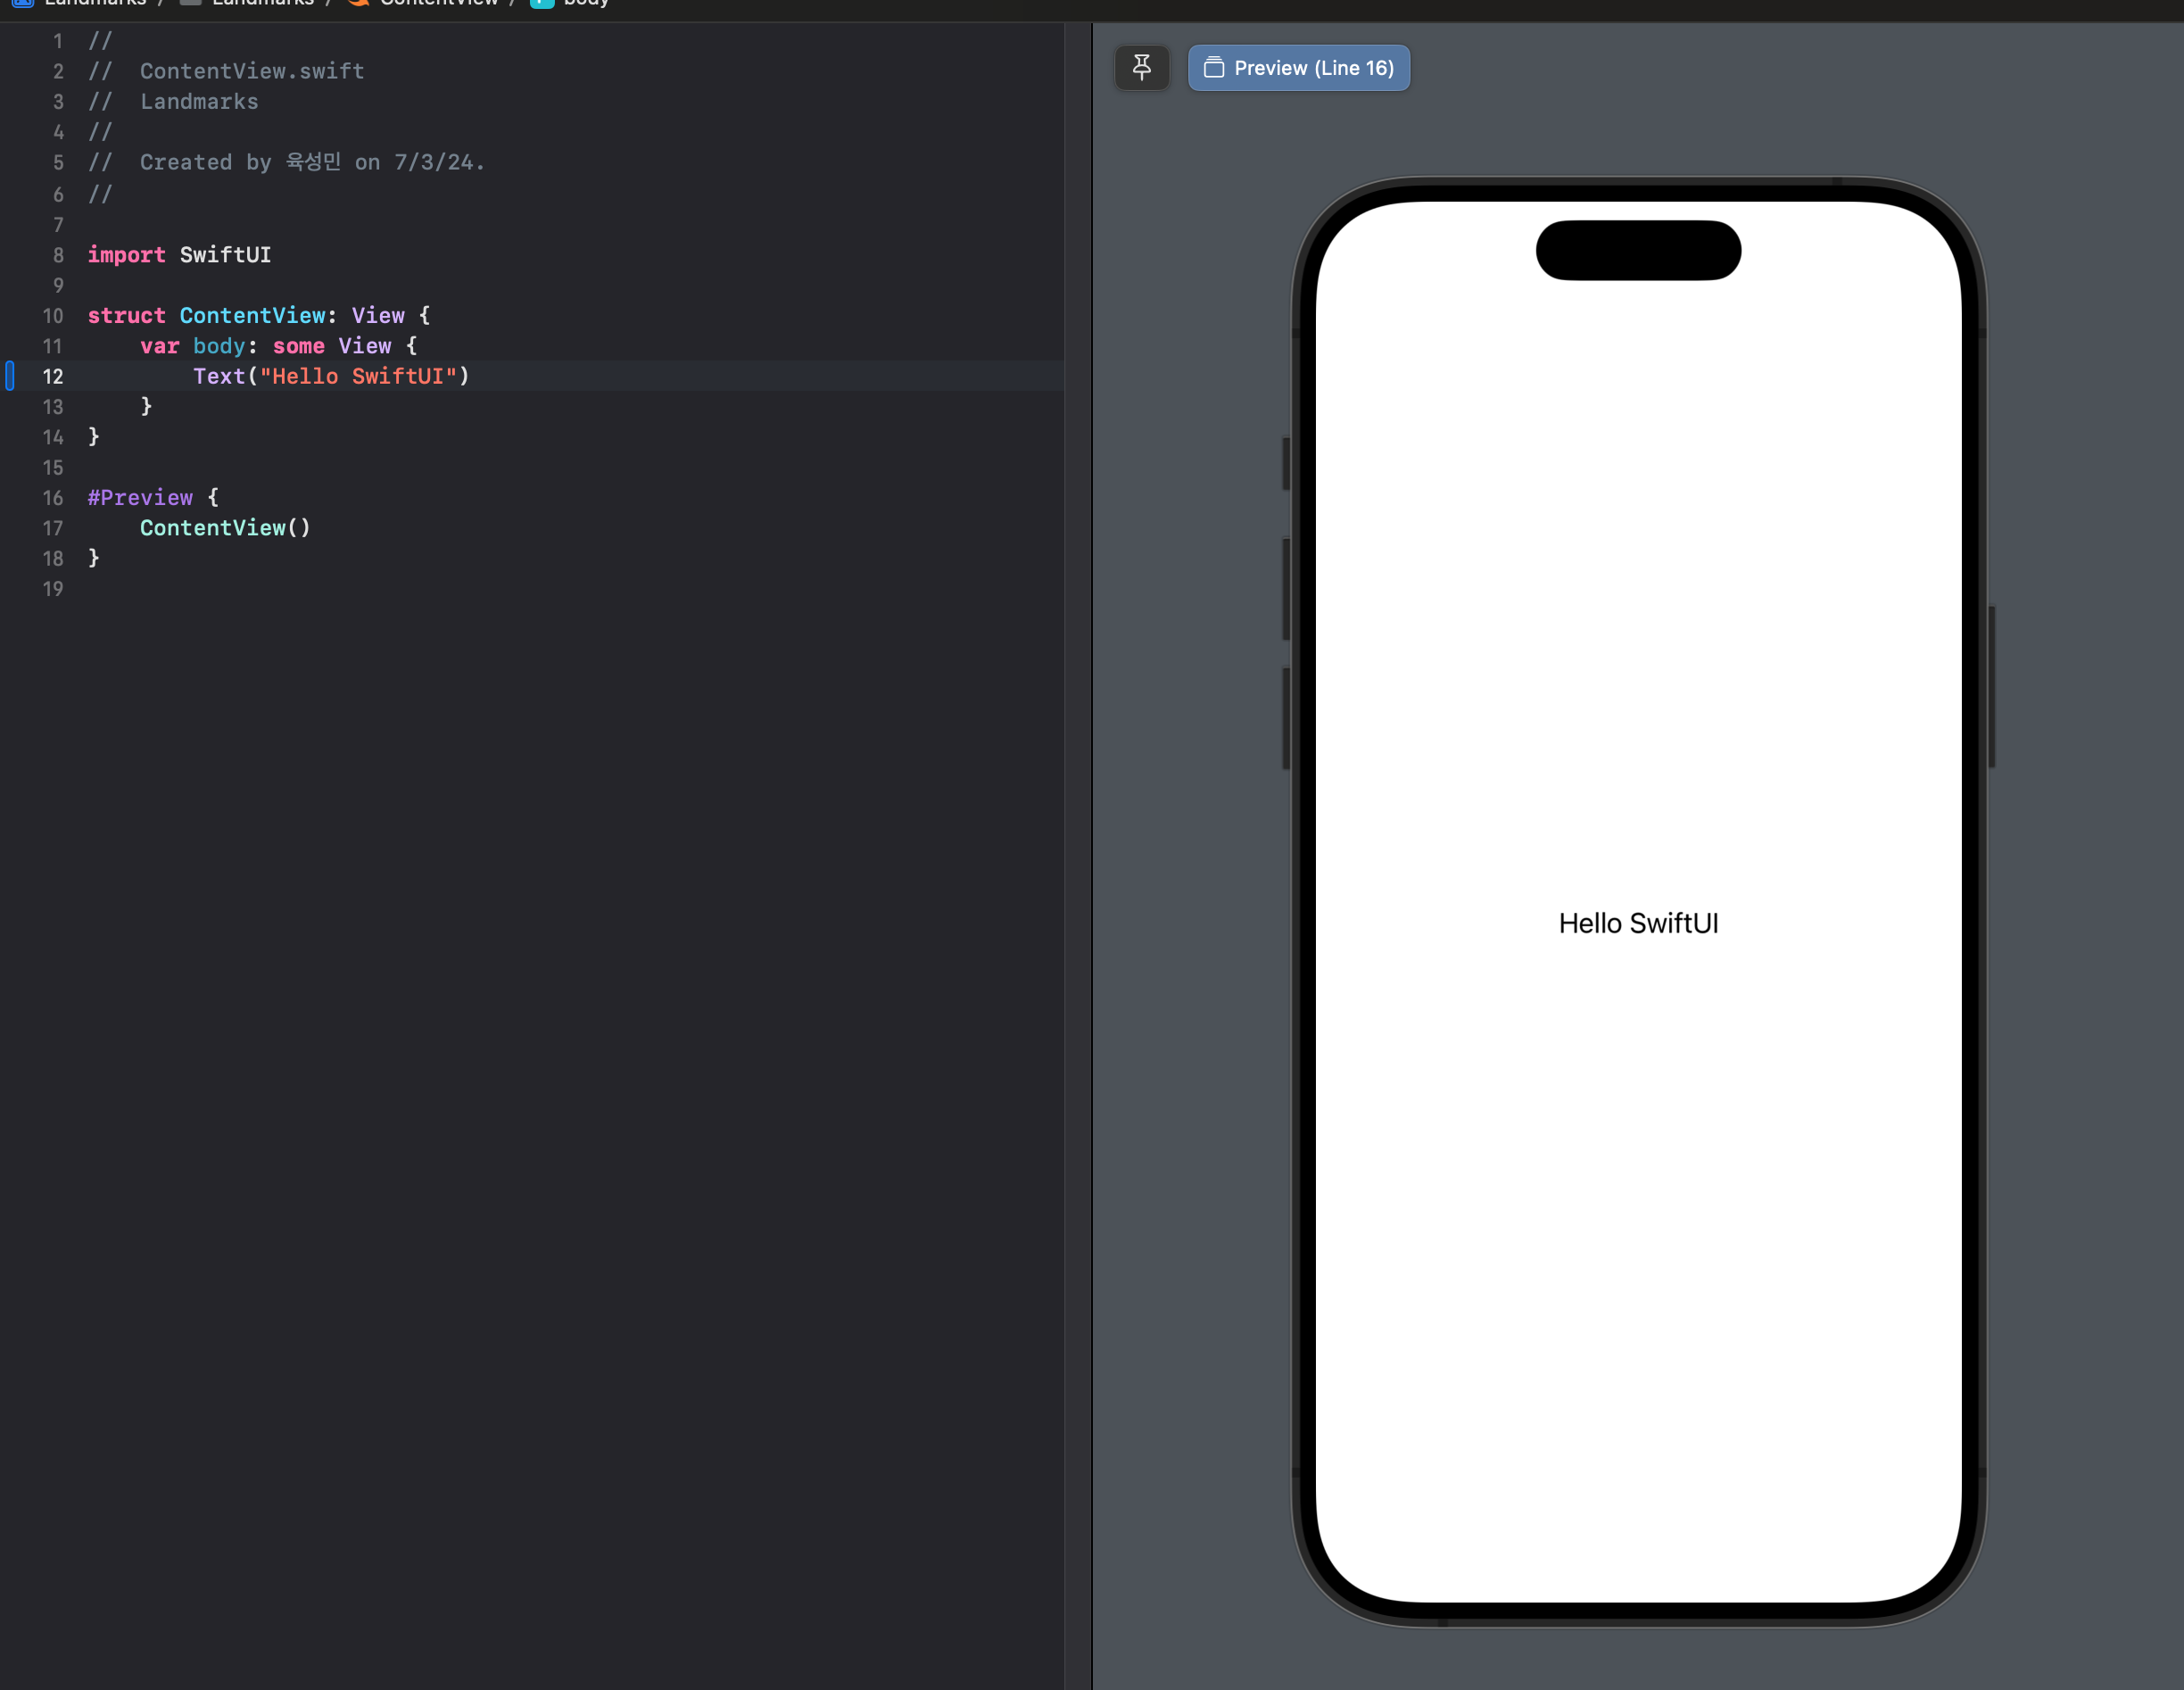The height and width of the screenshot is (1690, 2184).
Task: Click the Swift file icon in breadcrumb
Action: [x=358, y=3]
